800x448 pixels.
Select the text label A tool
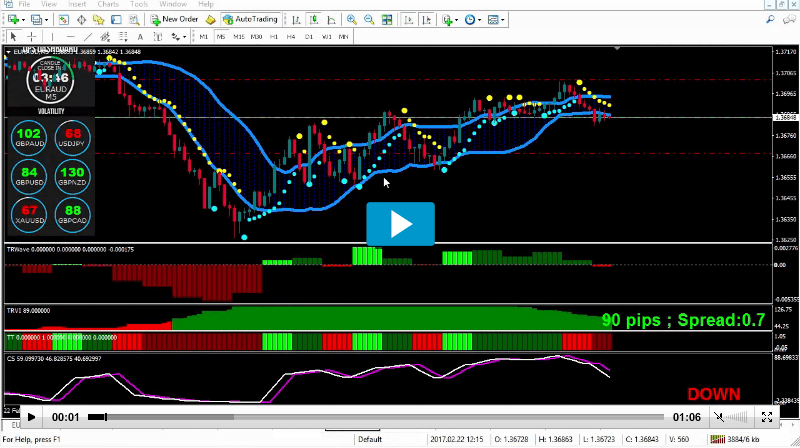click(140, 37)
